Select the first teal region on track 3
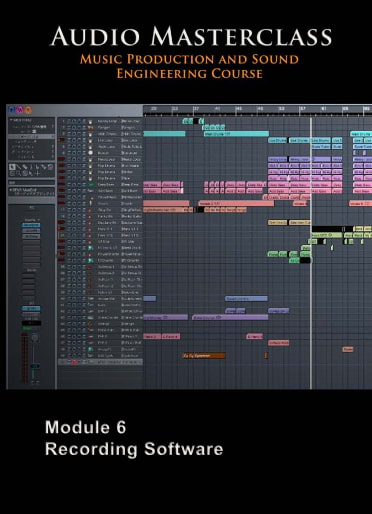Viewport: 372px width, 514px height. [164, 134]
